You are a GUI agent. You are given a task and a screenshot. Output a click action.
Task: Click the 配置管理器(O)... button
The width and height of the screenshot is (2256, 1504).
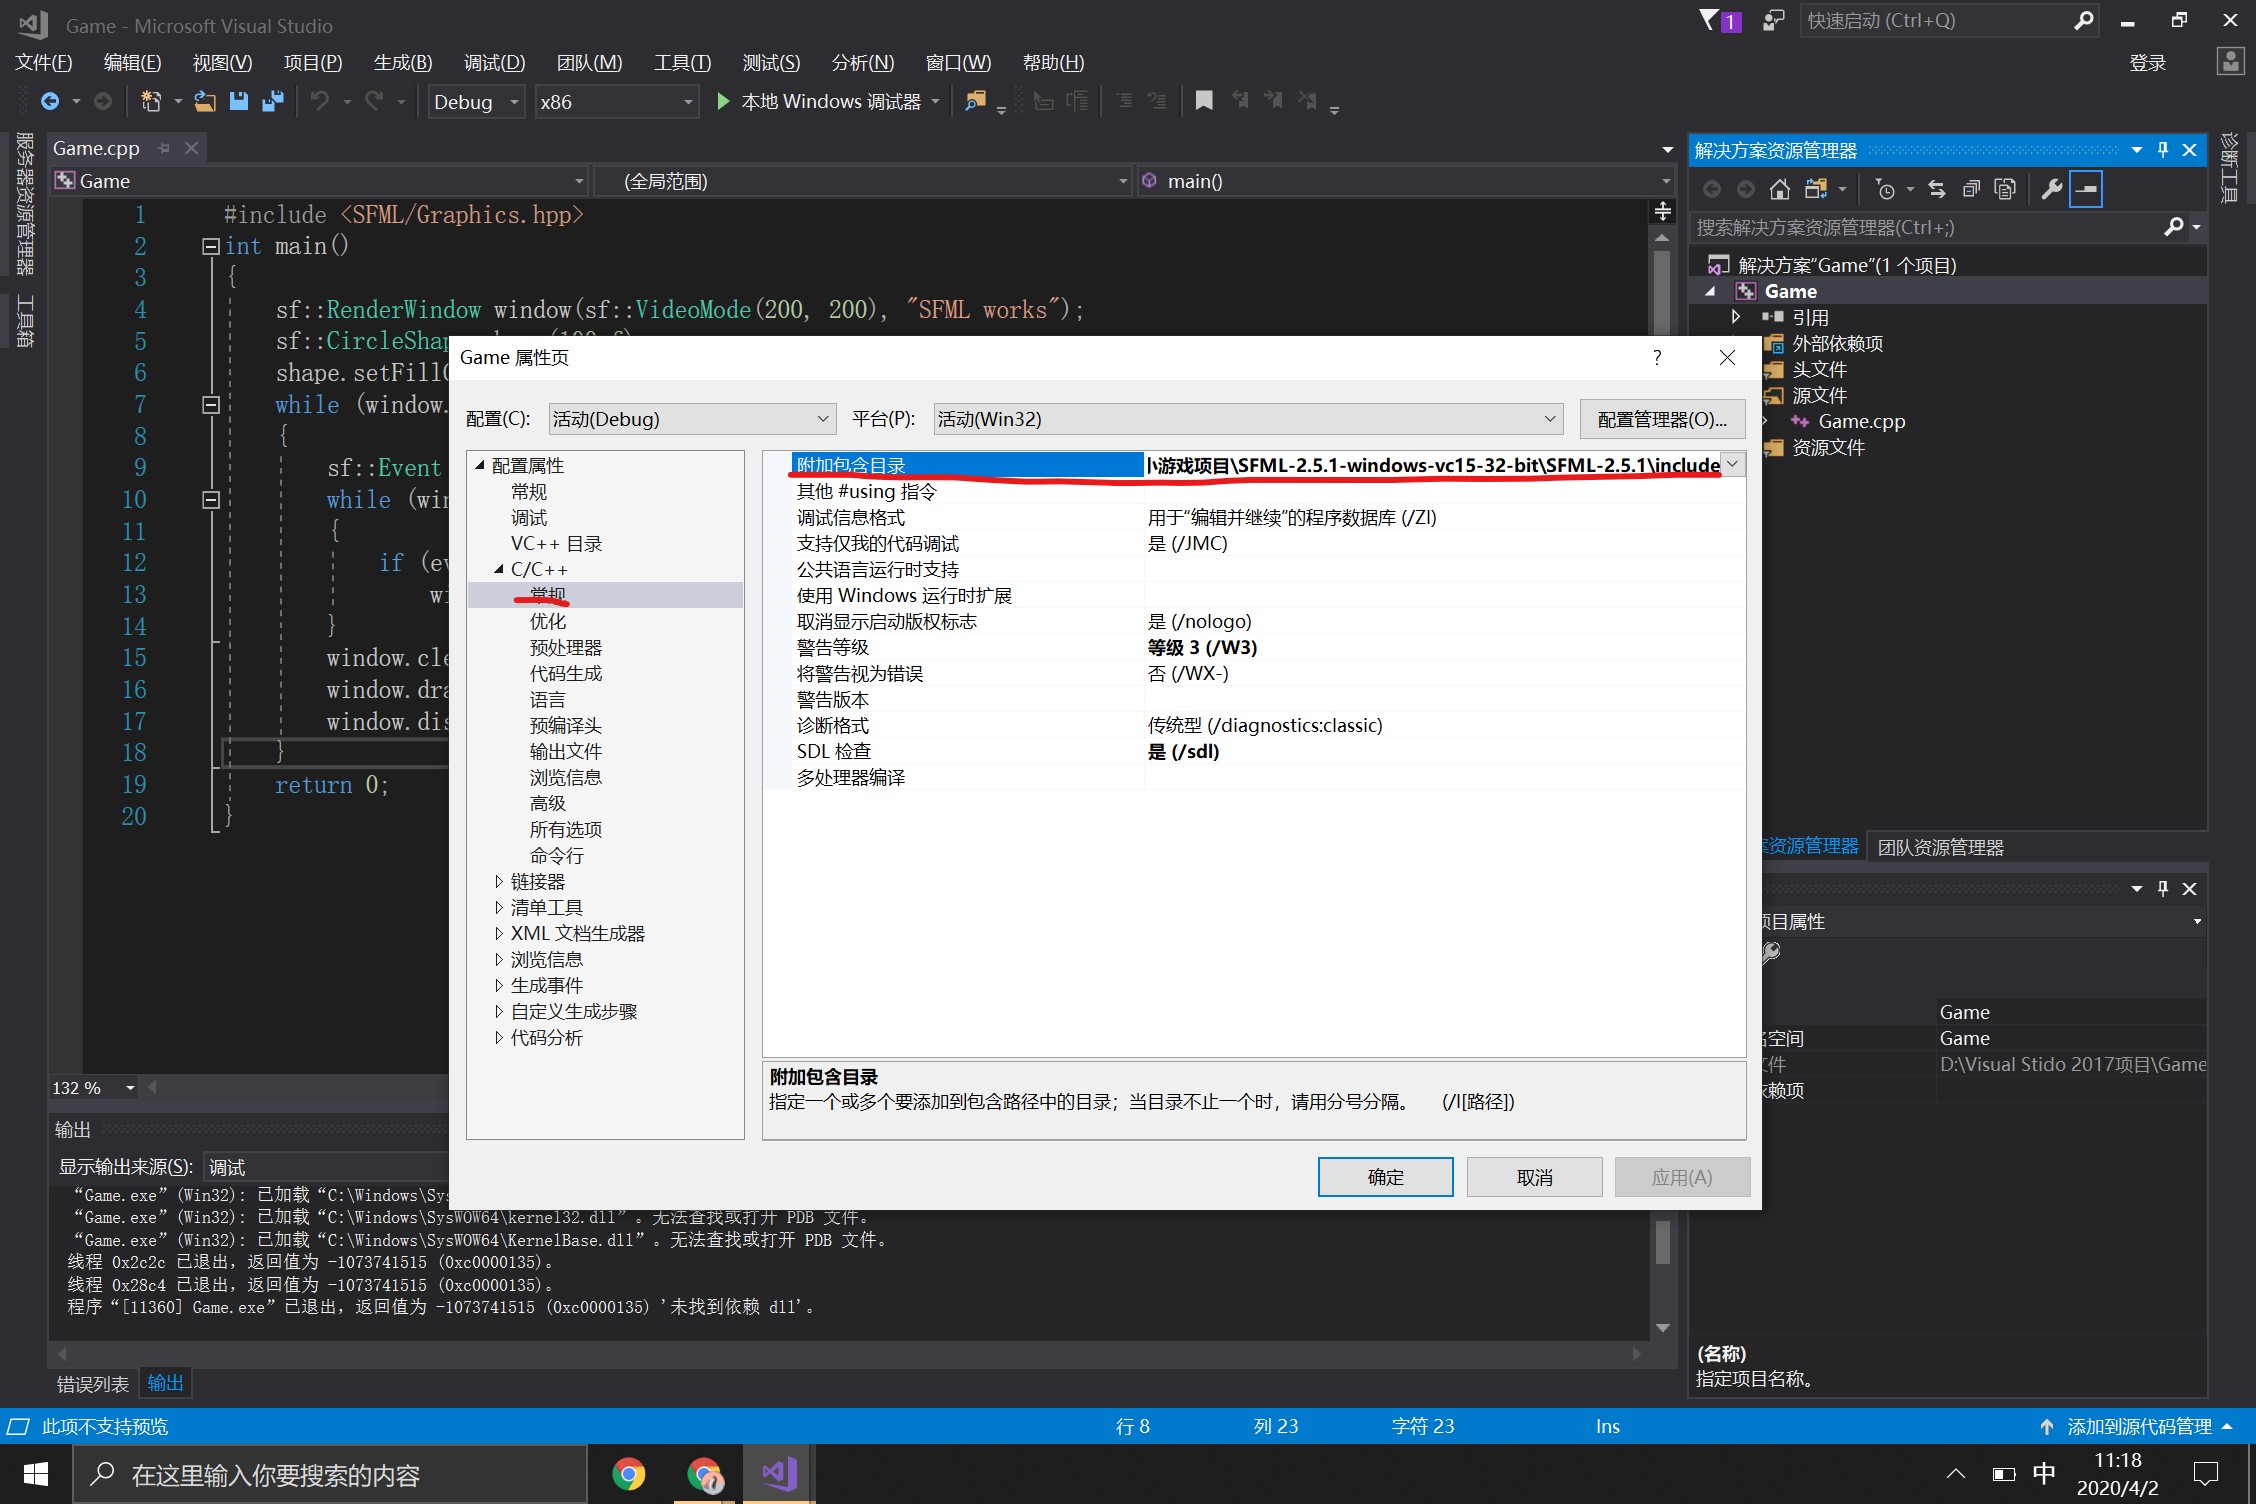click(1662, 418)
